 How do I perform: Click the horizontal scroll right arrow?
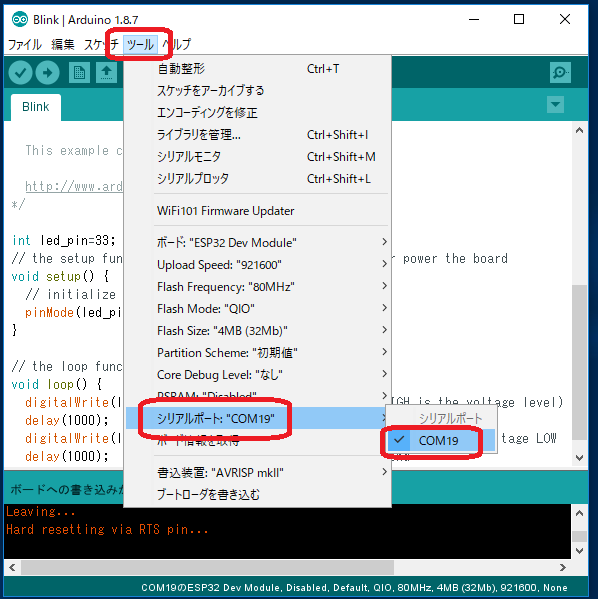(x=562, y=567)
